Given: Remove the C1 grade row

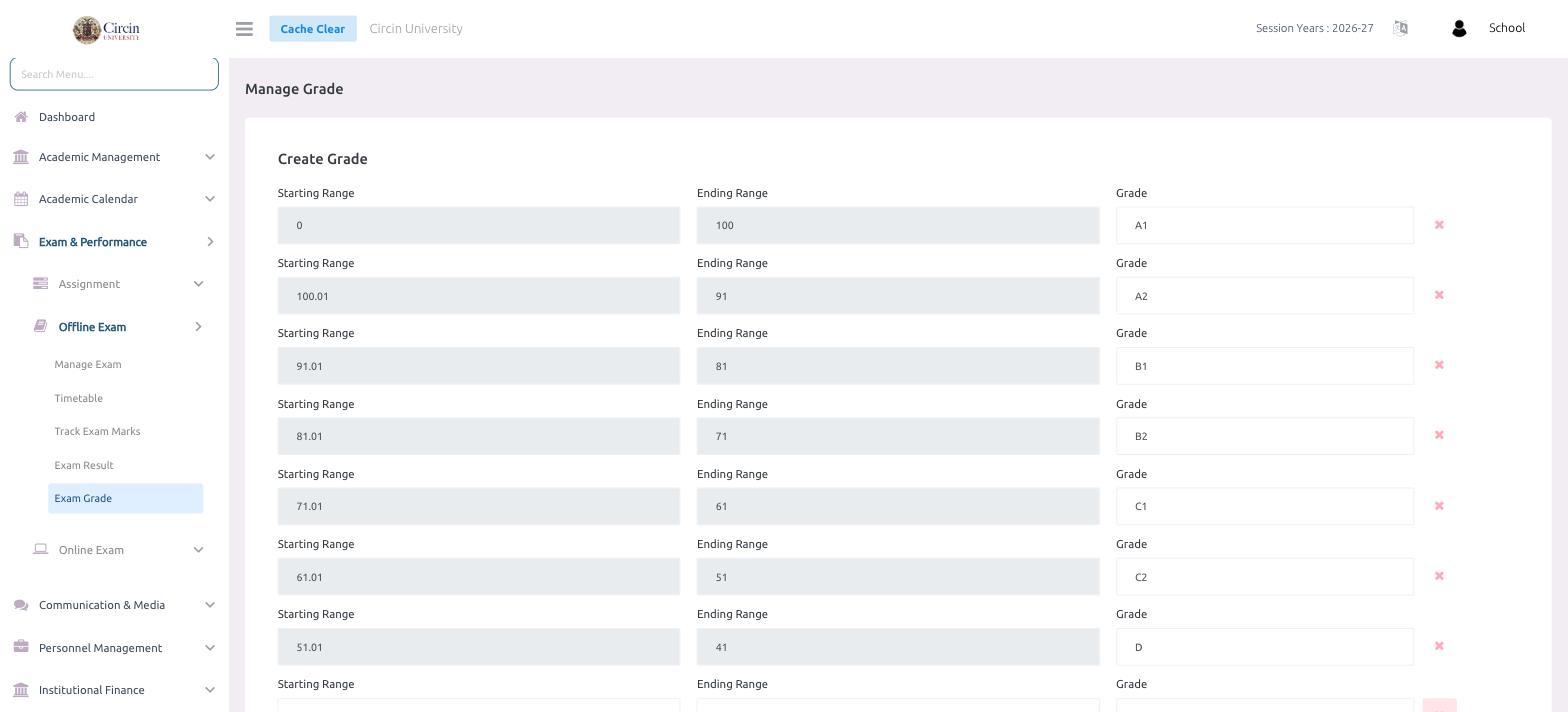Looking at the screenshot, I should (x=1439, y=506).
